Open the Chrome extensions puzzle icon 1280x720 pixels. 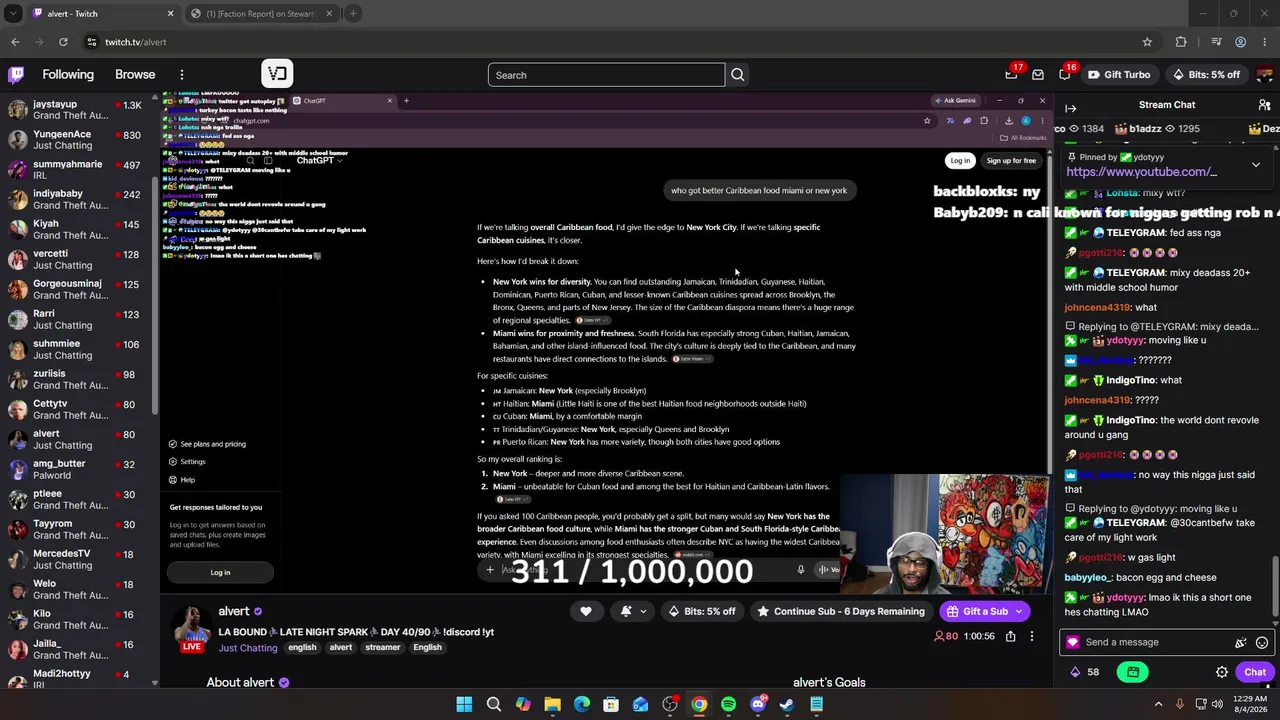pos(1181,42)
